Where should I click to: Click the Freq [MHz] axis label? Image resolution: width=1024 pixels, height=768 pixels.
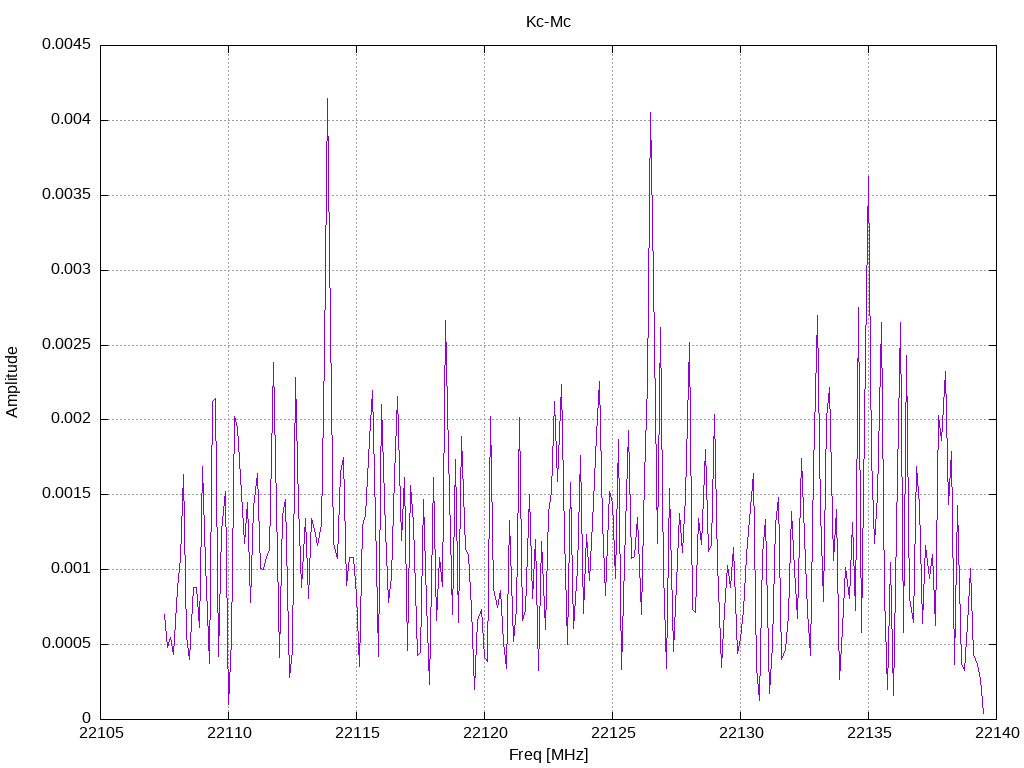(548, 755)
